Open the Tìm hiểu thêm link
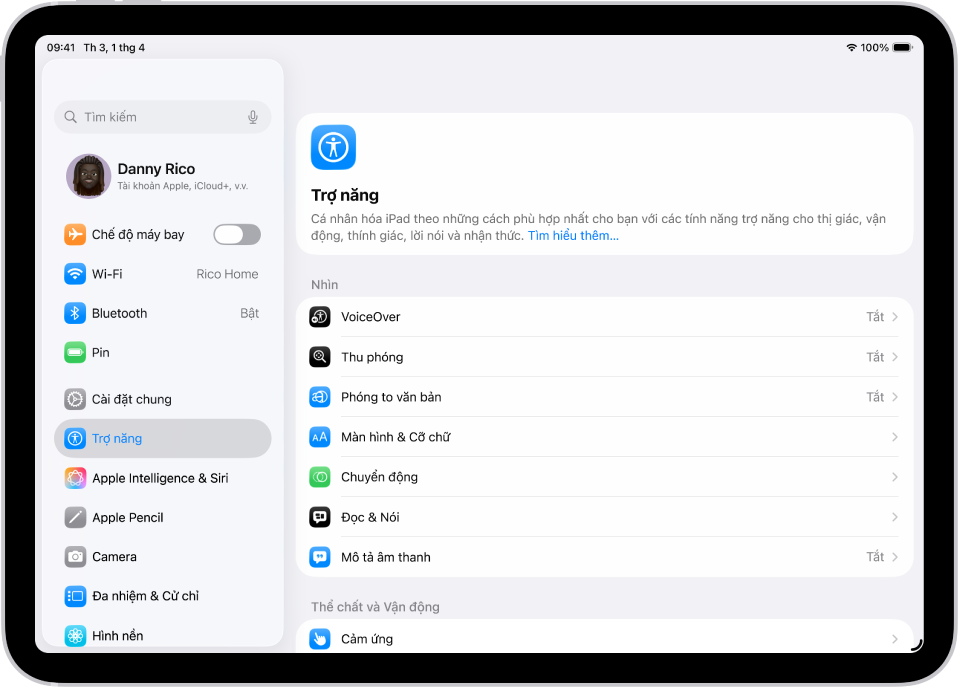The image size is (960, 692). [x=573, y=236]
